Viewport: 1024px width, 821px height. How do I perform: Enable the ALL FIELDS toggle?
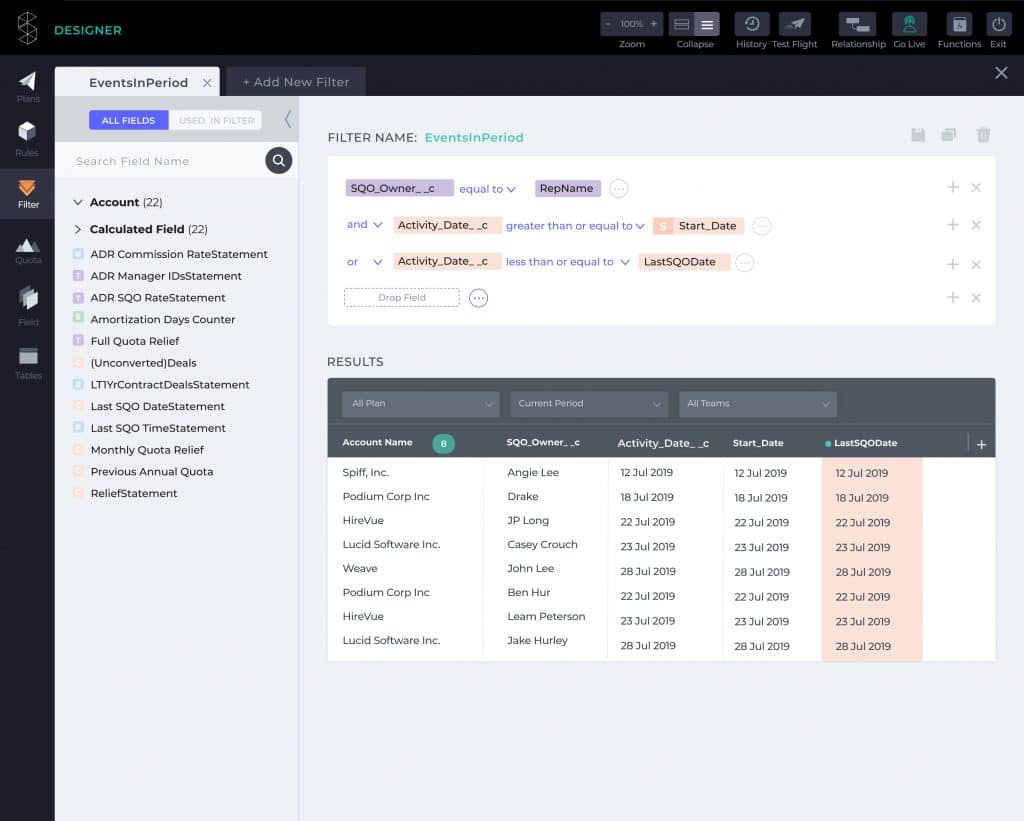pyautogui.click(x=128, y=119)
